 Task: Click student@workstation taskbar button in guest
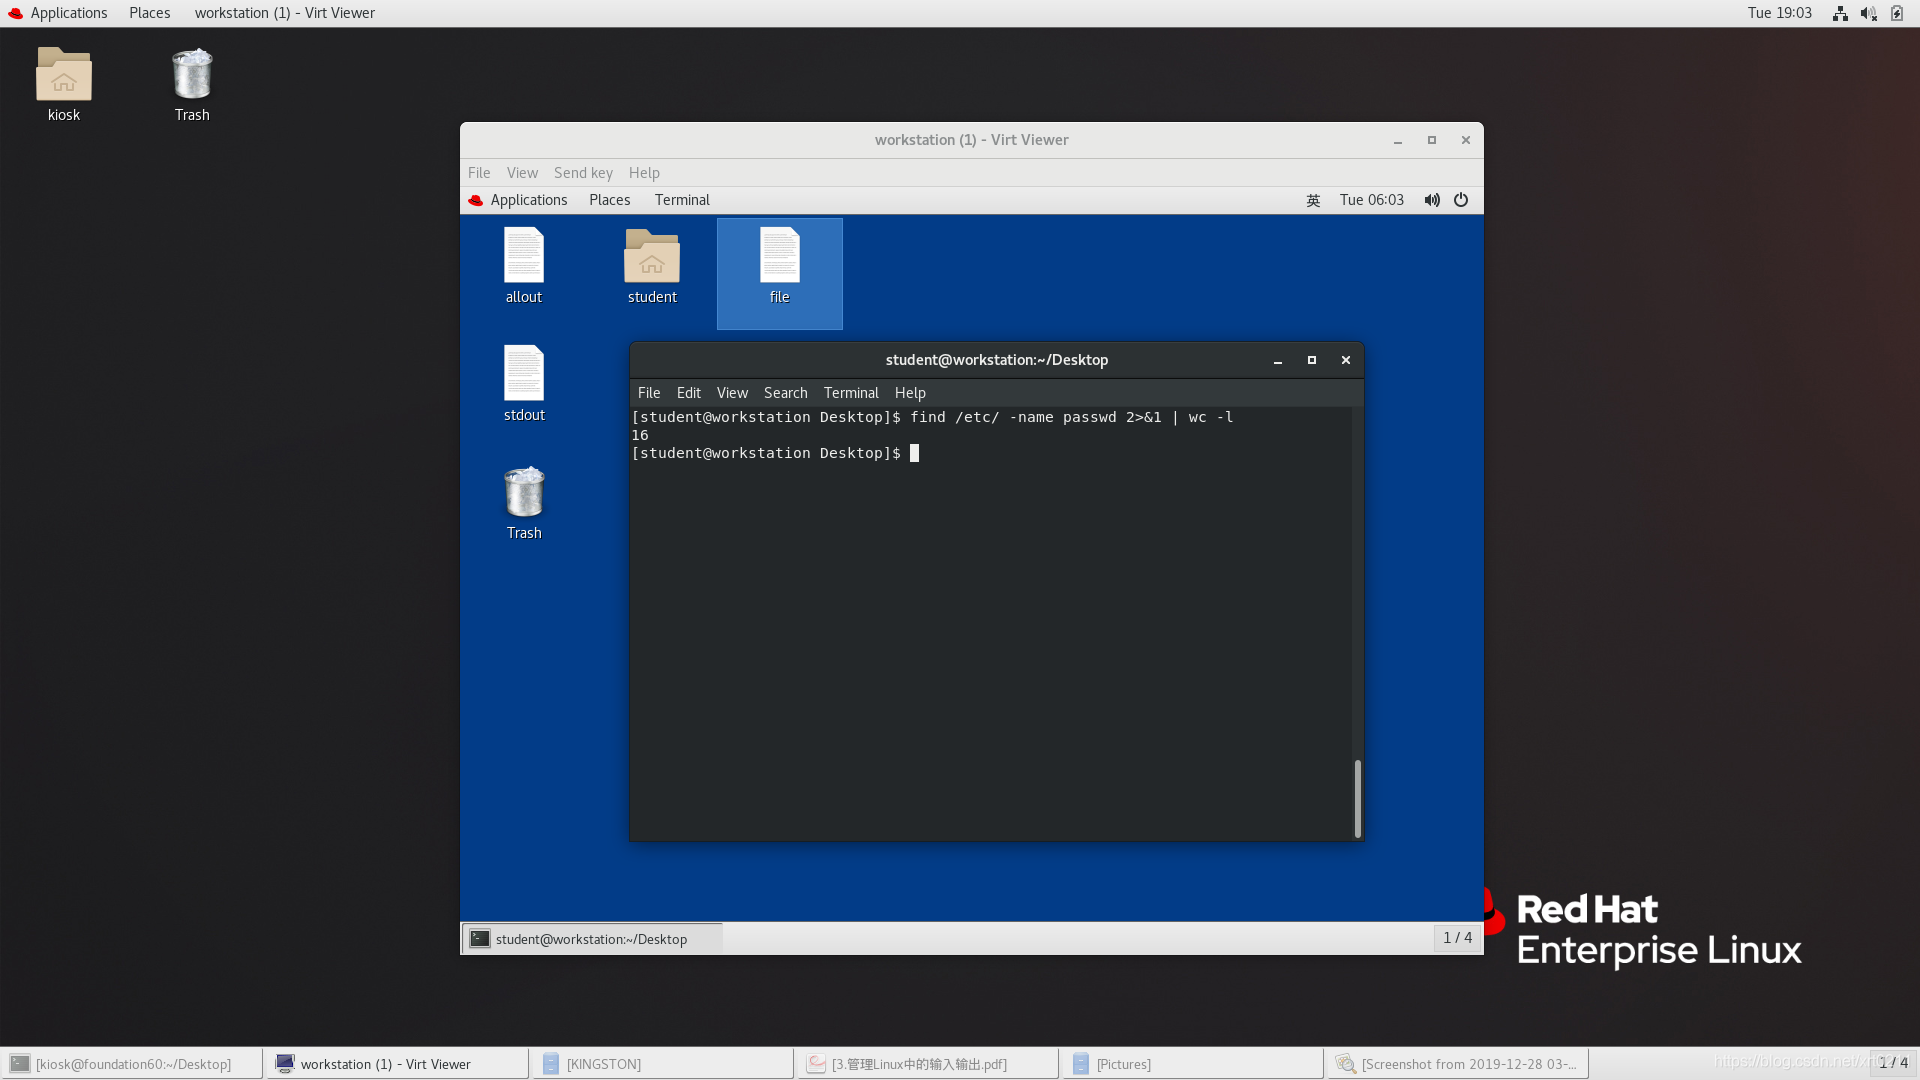pyautogui.click(x=591, y=939)
